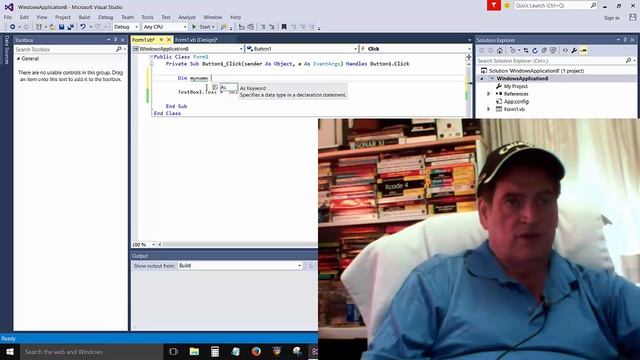Click the Visual Studio logo in the title bar
Screen dimensions: 640x360
tap(9, 7)
